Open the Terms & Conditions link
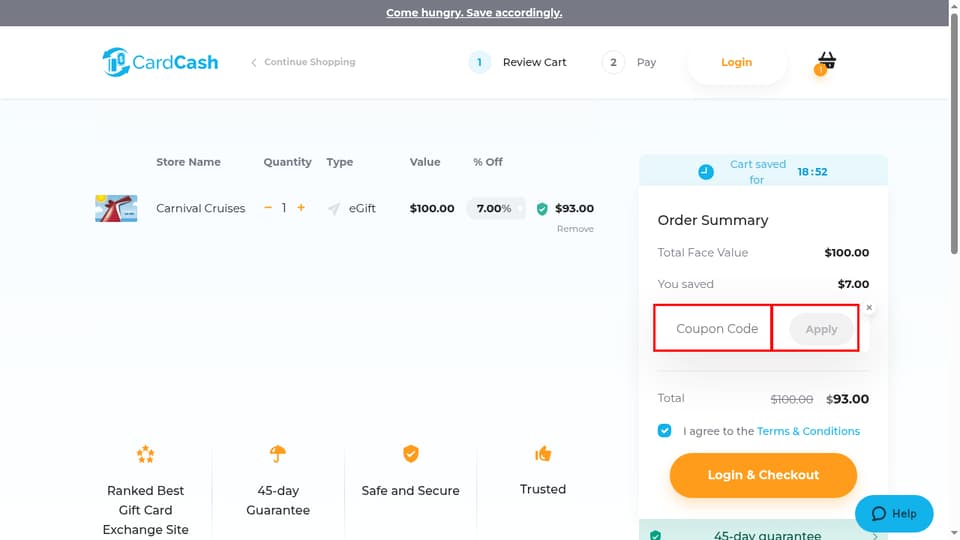The height and width of the screenshot is (540, 960). pyautogui.click(x=808, y=431)
